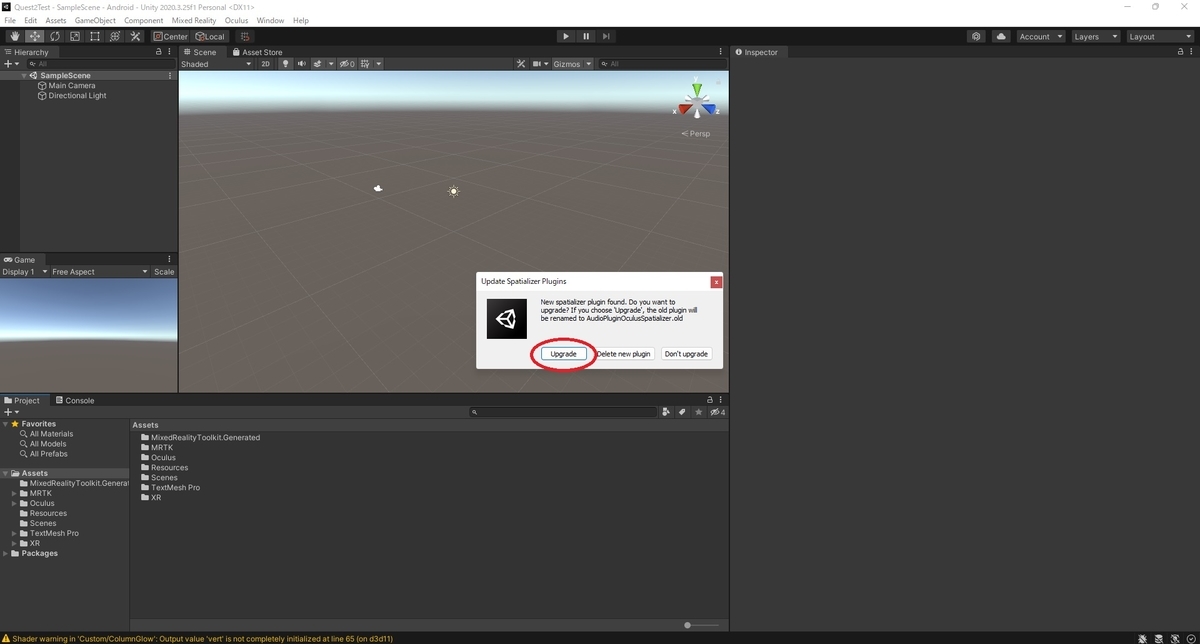This screenshot has width=1200, height=644.
Task: Toggle scene grid visibility
Action: (x=366, y=64)
